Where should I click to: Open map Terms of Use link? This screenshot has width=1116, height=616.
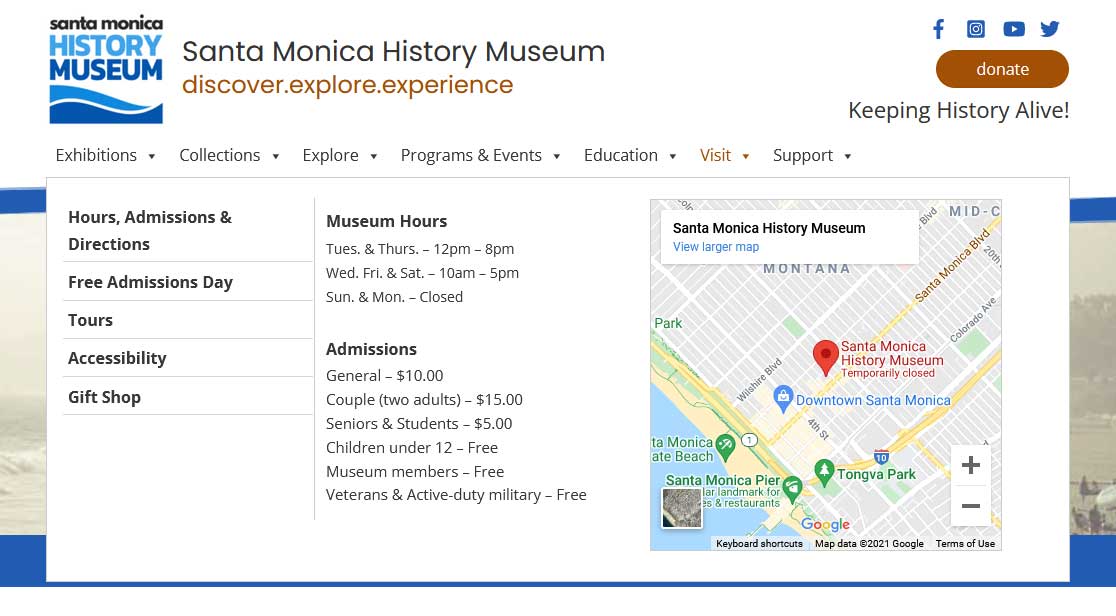click(965, 544)
